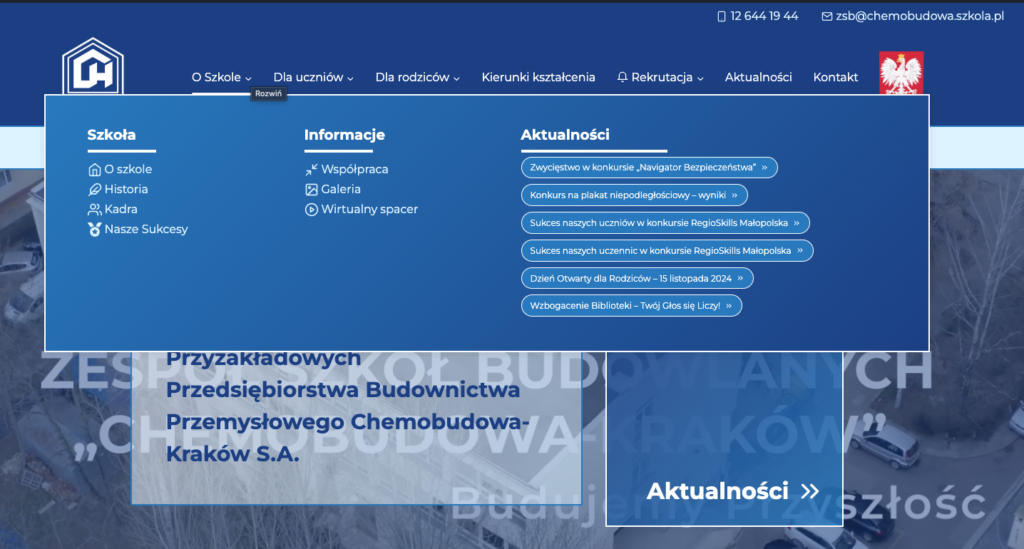
Task: Open Konkurs na plakat niepodległościowy news pill
Action: pyautogui.click(x=634, y=195)
